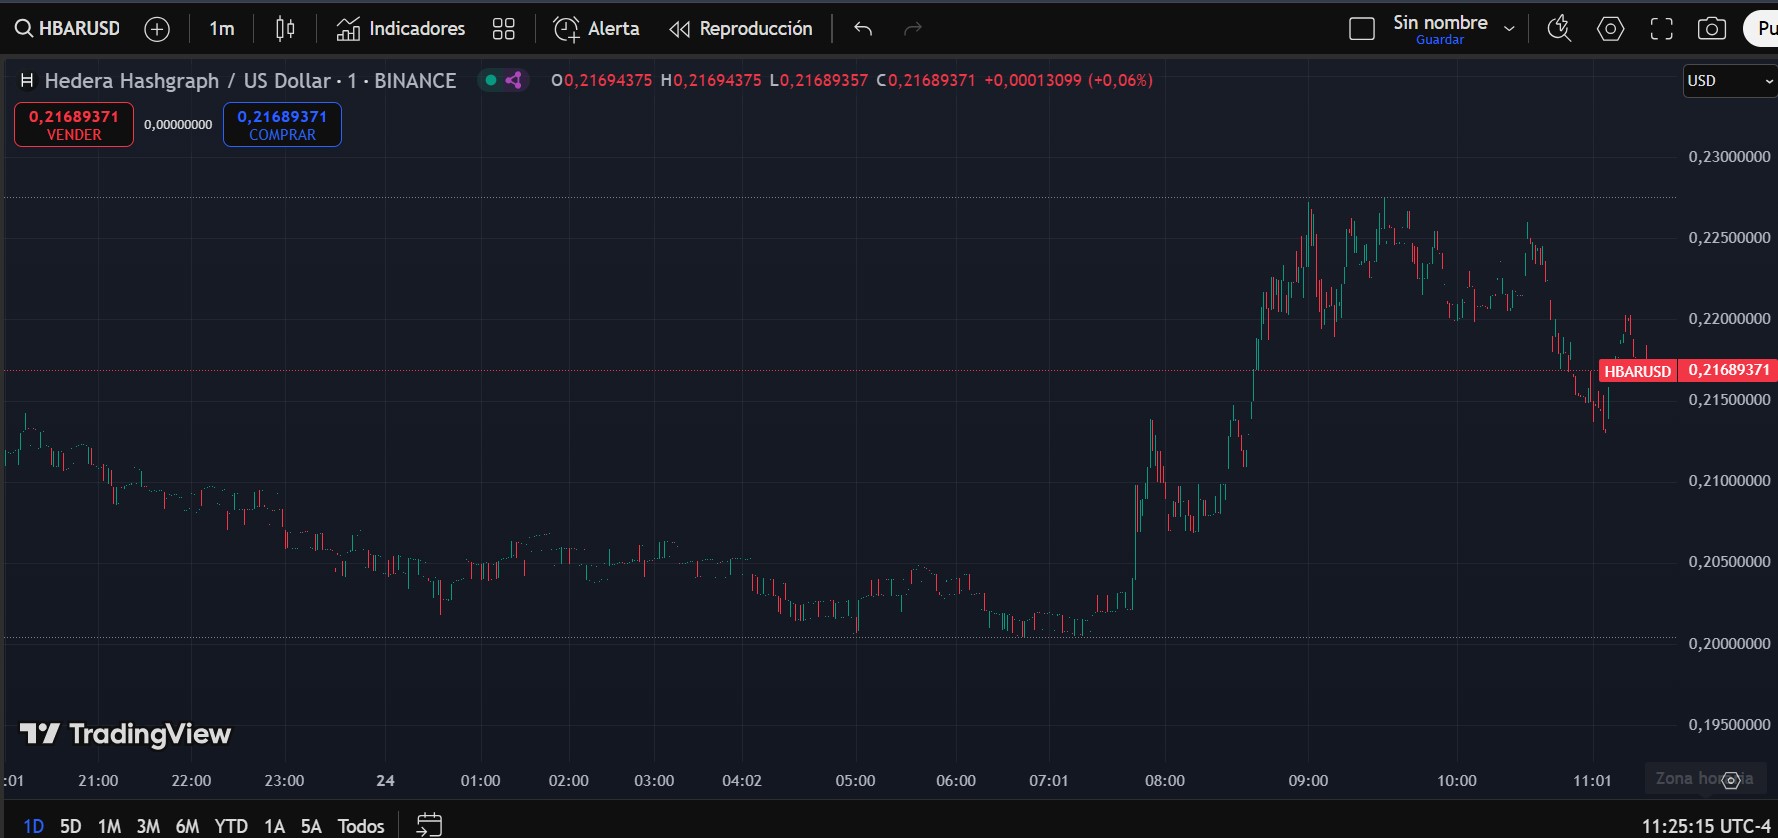
Task: Add symbol to compare with plus icon
Action: [157, 29]
